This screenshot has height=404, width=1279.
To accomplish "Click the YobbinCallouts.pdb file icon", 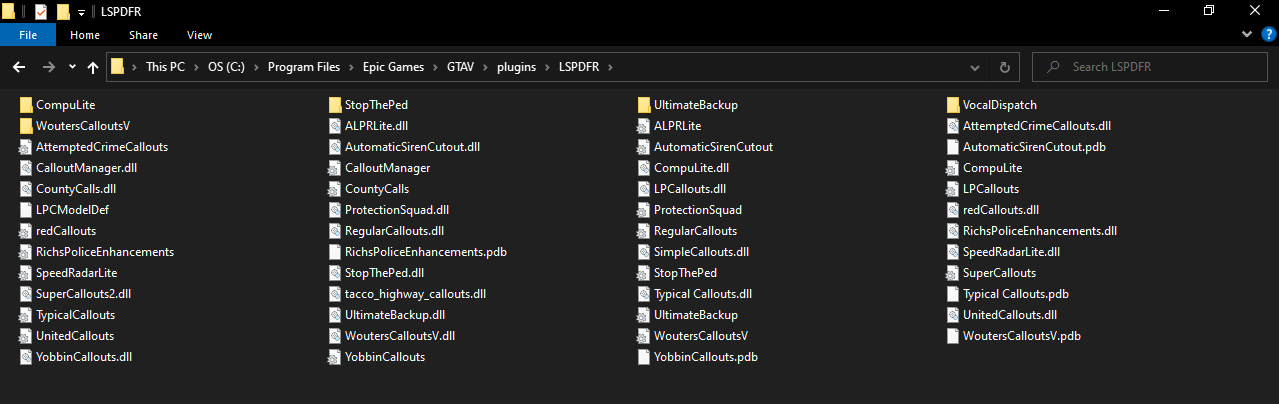I will [644, 357].
